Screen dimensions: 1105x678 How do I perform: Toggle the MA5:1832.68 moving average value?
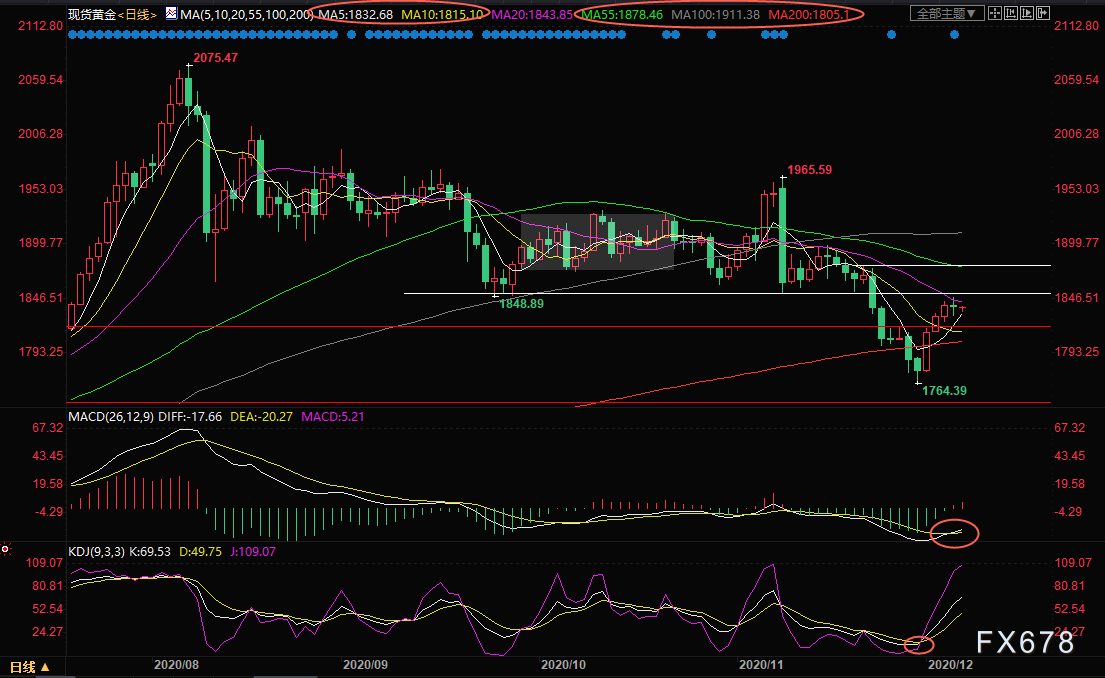pos(355,14)
